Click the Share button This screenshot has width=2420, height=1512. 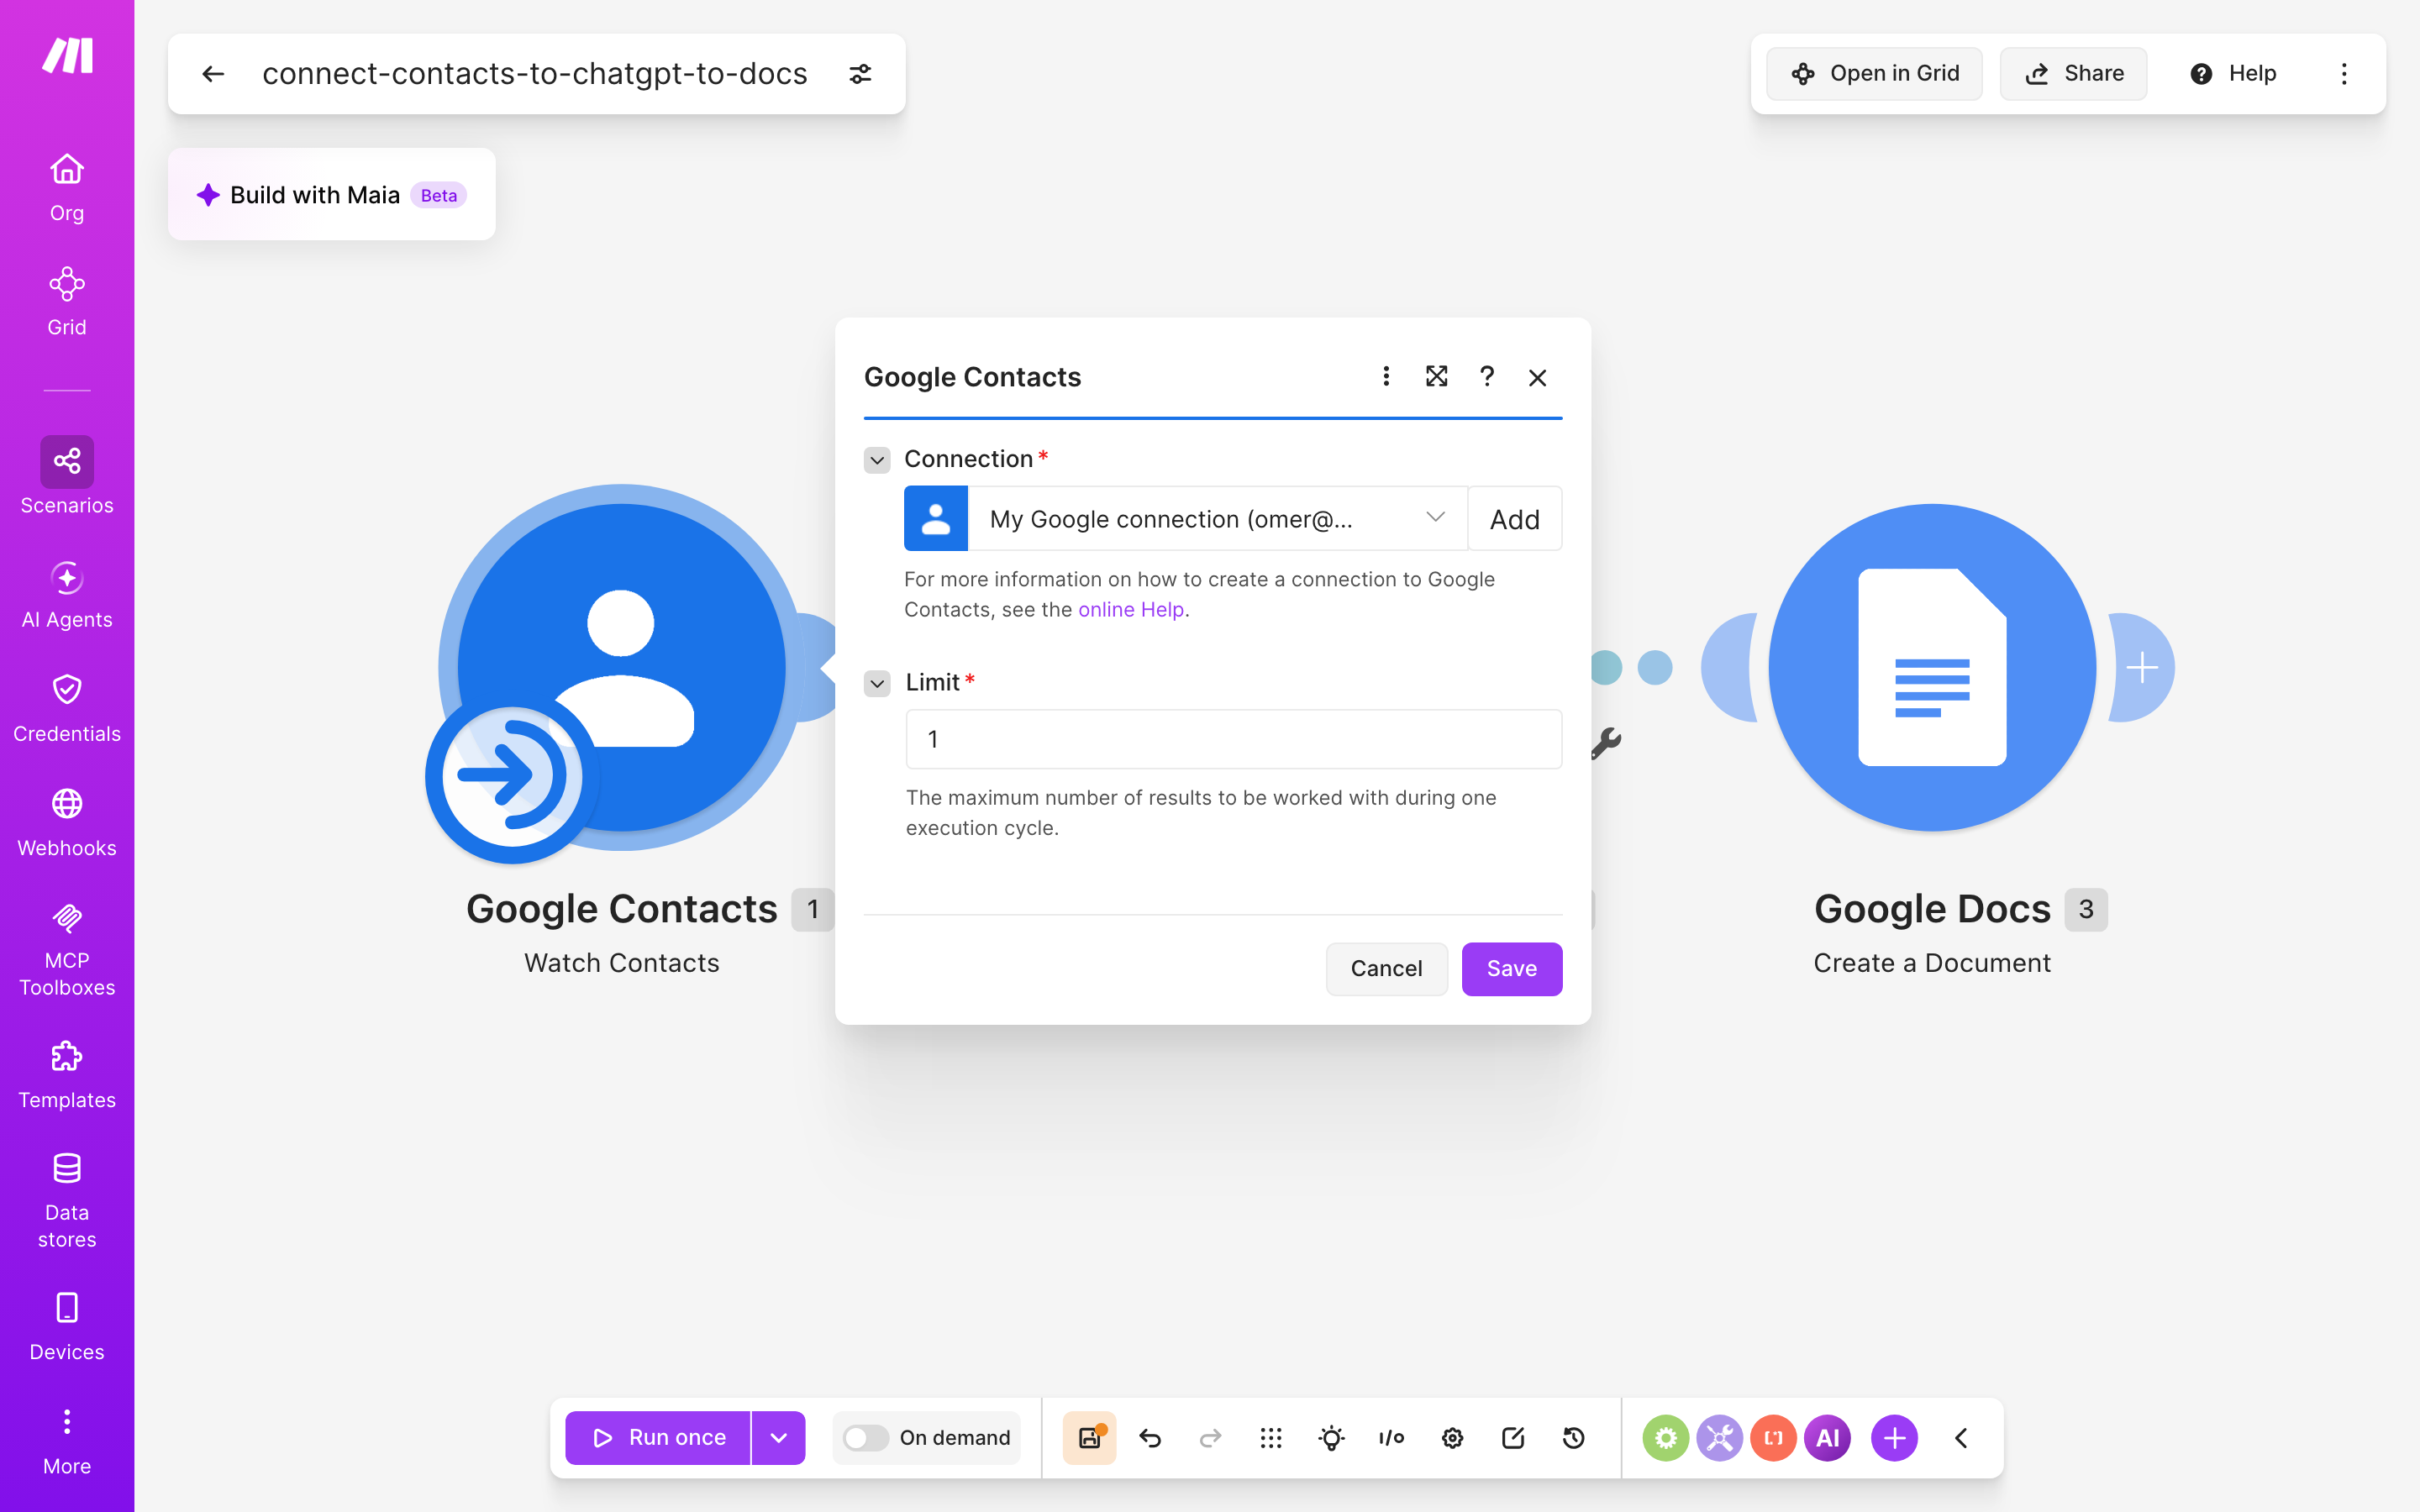click(x=2073, y=74)
